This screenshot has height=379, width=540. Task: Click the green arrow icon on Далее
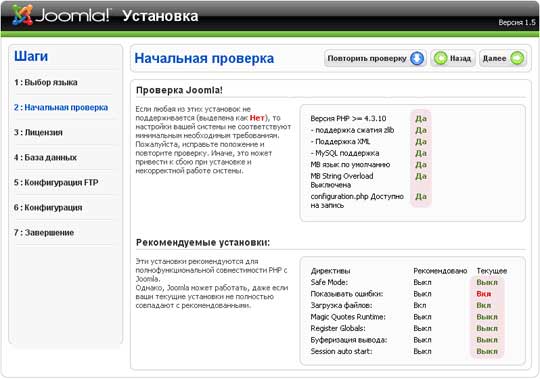click(x=517, y=58)
